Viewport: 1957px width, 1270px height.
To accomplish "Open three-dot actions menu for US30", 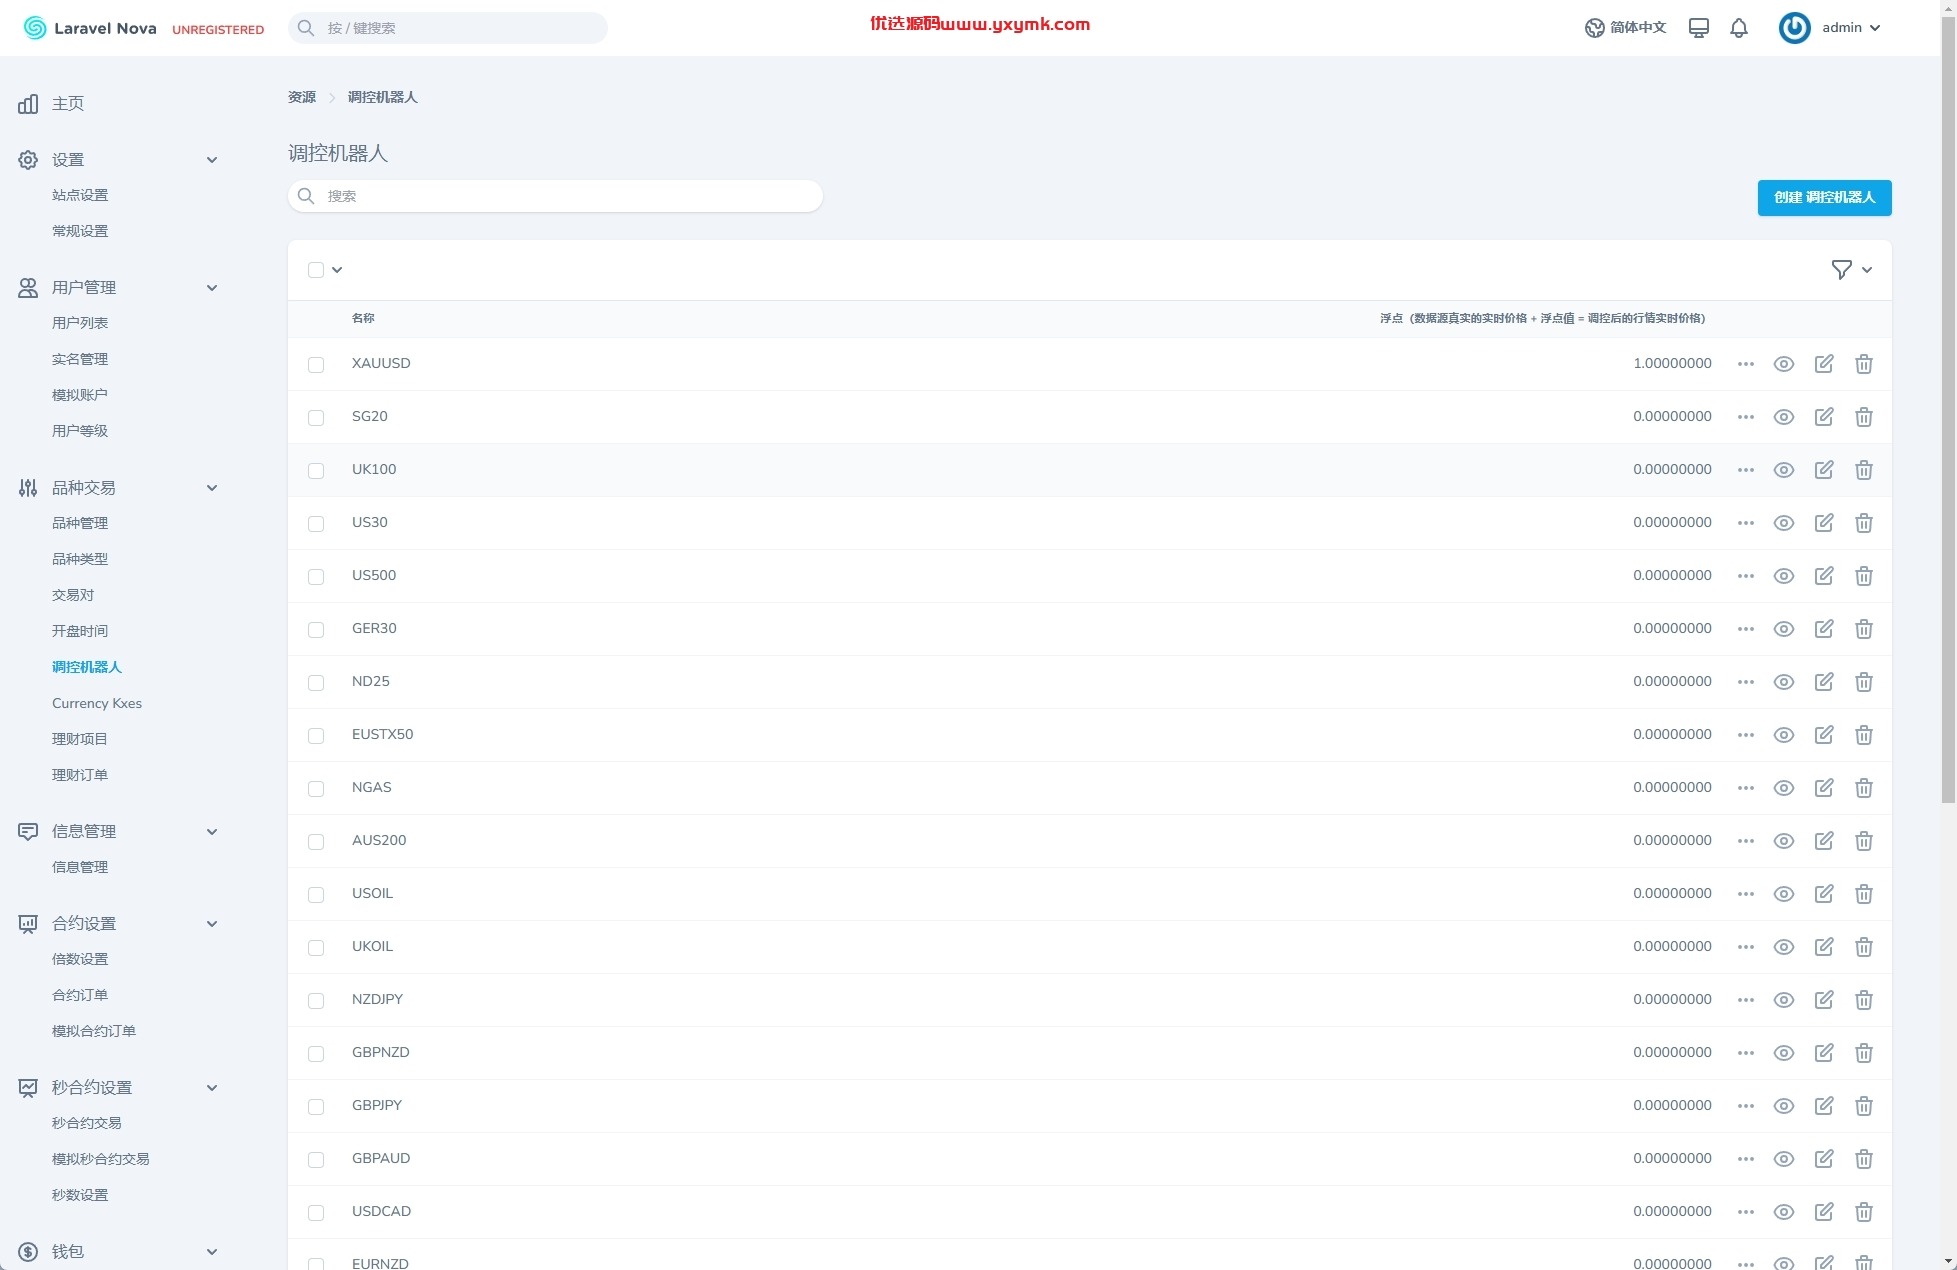I will (1746, 523).
